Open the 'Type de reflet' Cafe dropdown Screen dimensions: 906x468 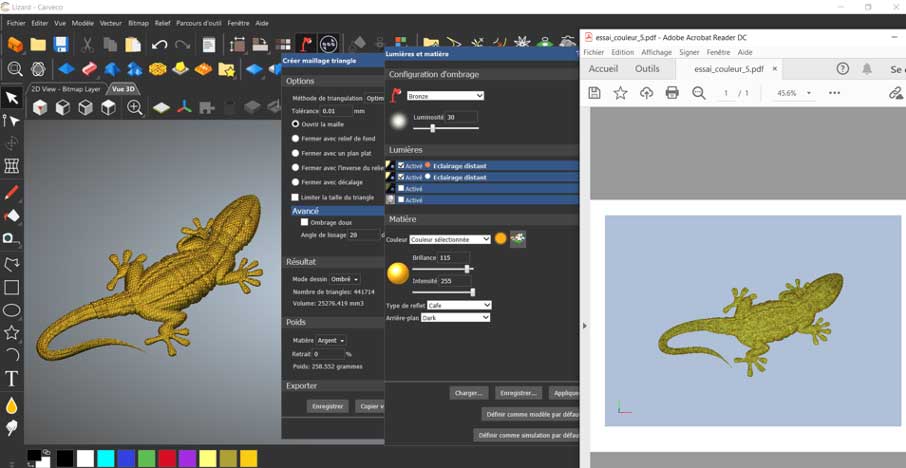[459, 305]
